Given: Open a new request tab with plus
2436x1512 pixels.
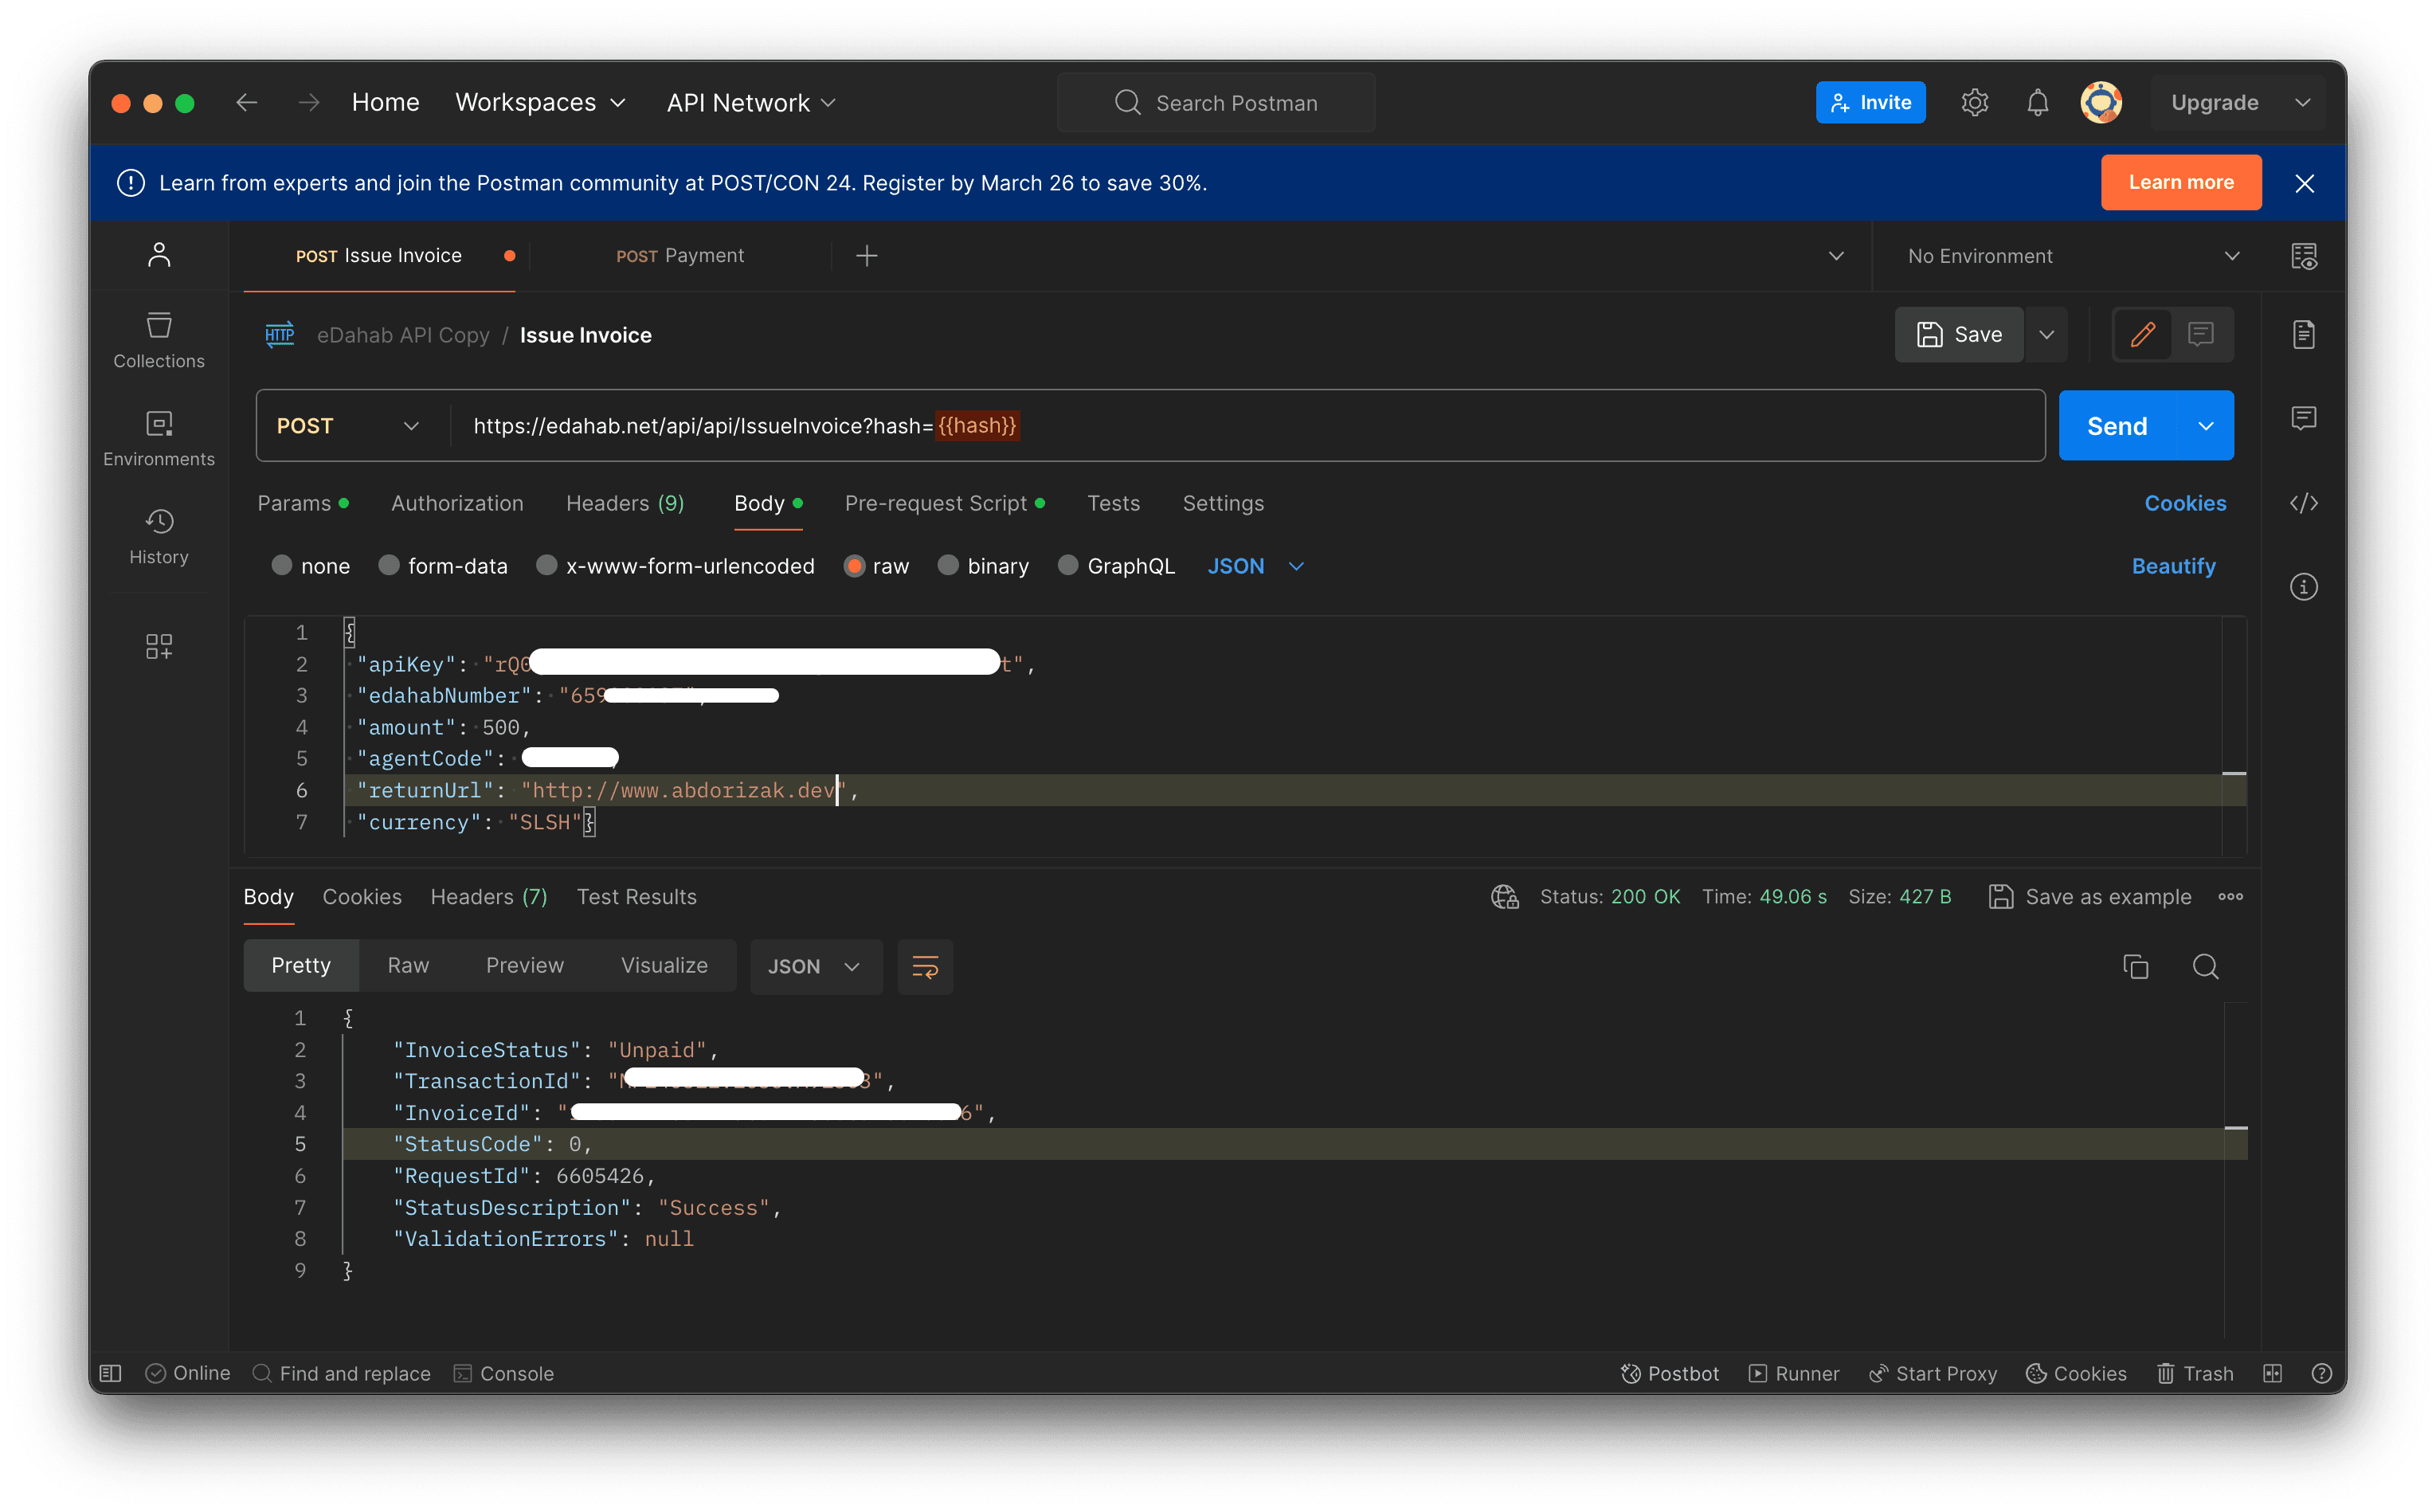Looking at the screenshot, I should click(x=867, y=256).
